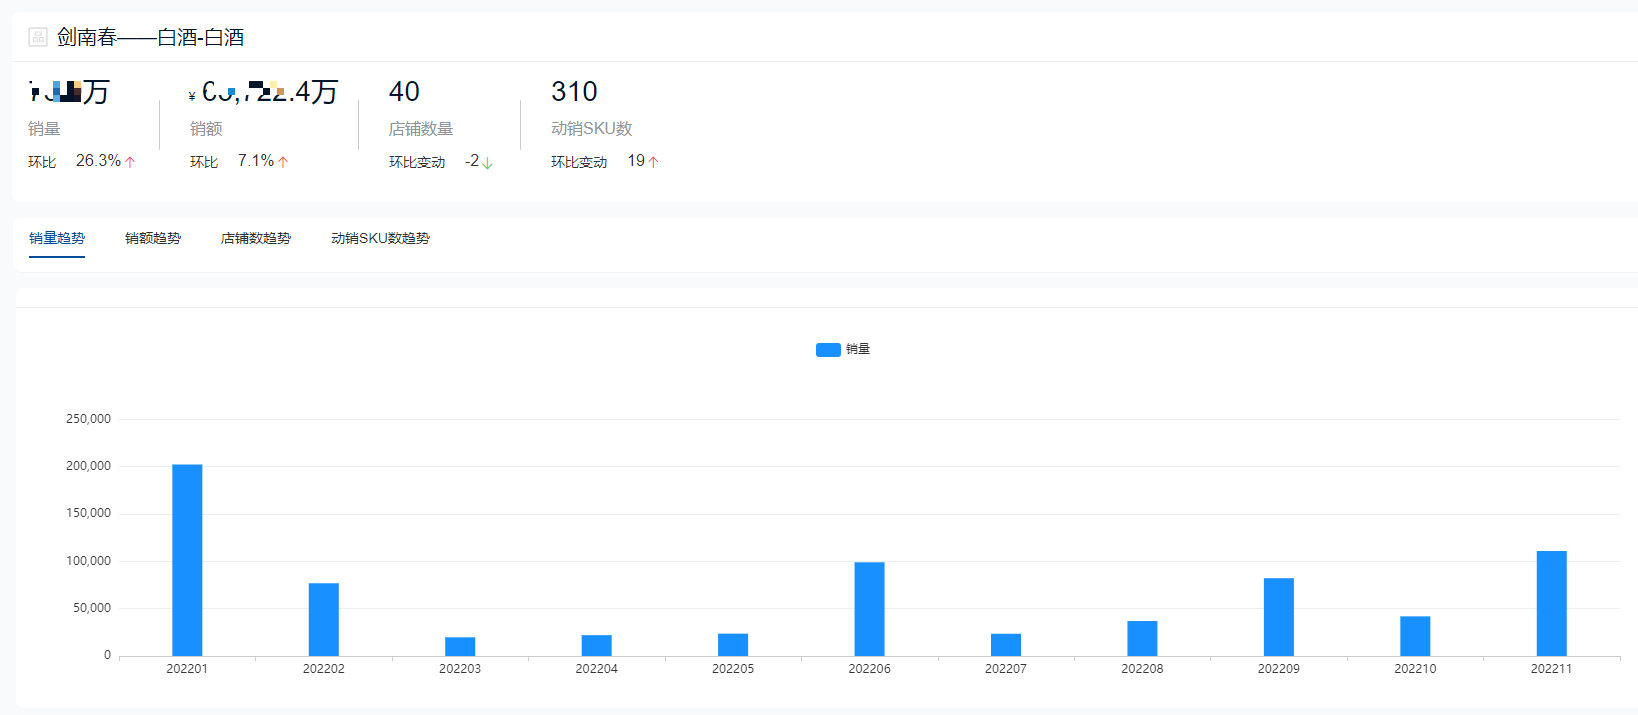Select the 202211 sales bar
1638x715 pixels.
click(1551, 603)
